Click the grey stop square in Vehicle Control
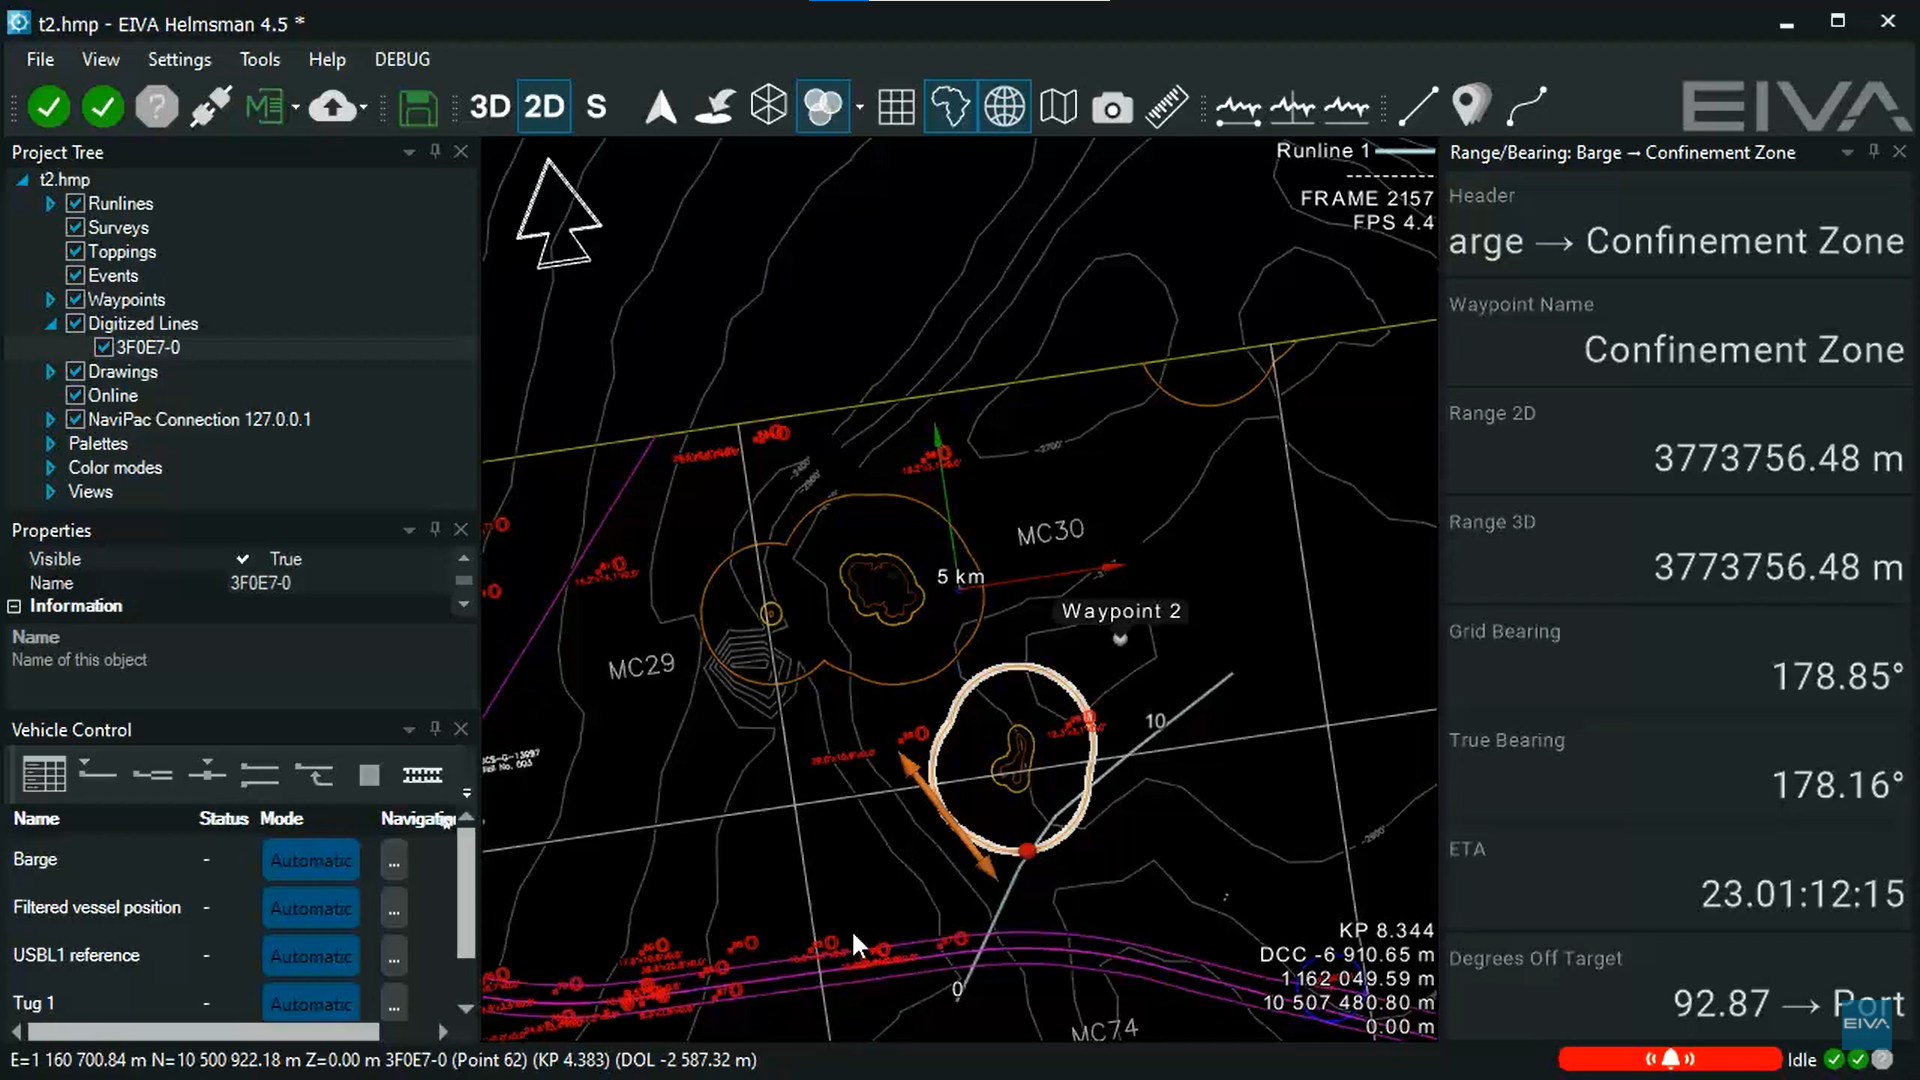Image resolution: width=1920 pixels, height=1080 pixels. click(369, 775)
